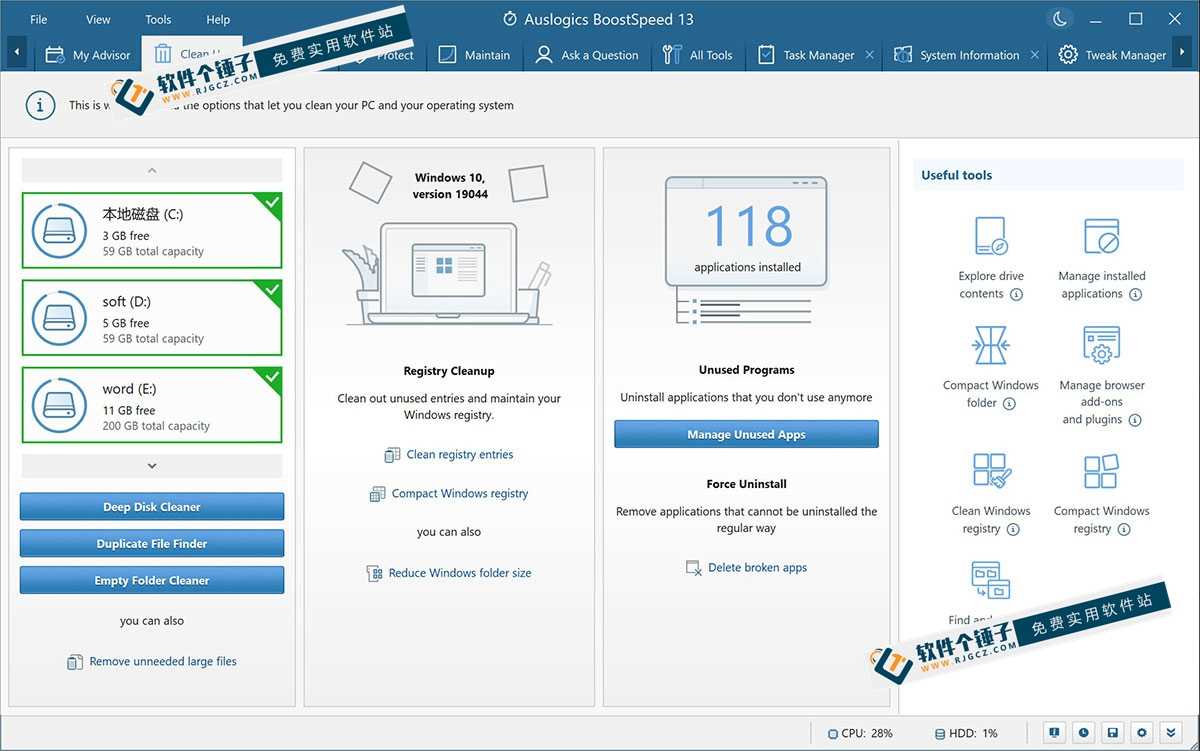Click the info icon in description bar

[40, 105]
